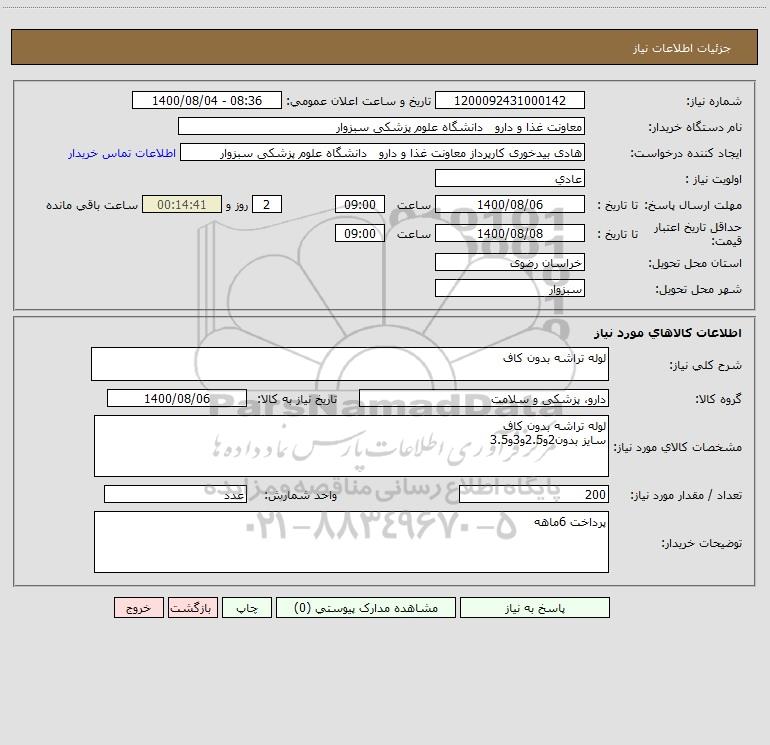Click the اولویت نیاز field عادی
The image size is (770, 745).
tap(510, 178)
